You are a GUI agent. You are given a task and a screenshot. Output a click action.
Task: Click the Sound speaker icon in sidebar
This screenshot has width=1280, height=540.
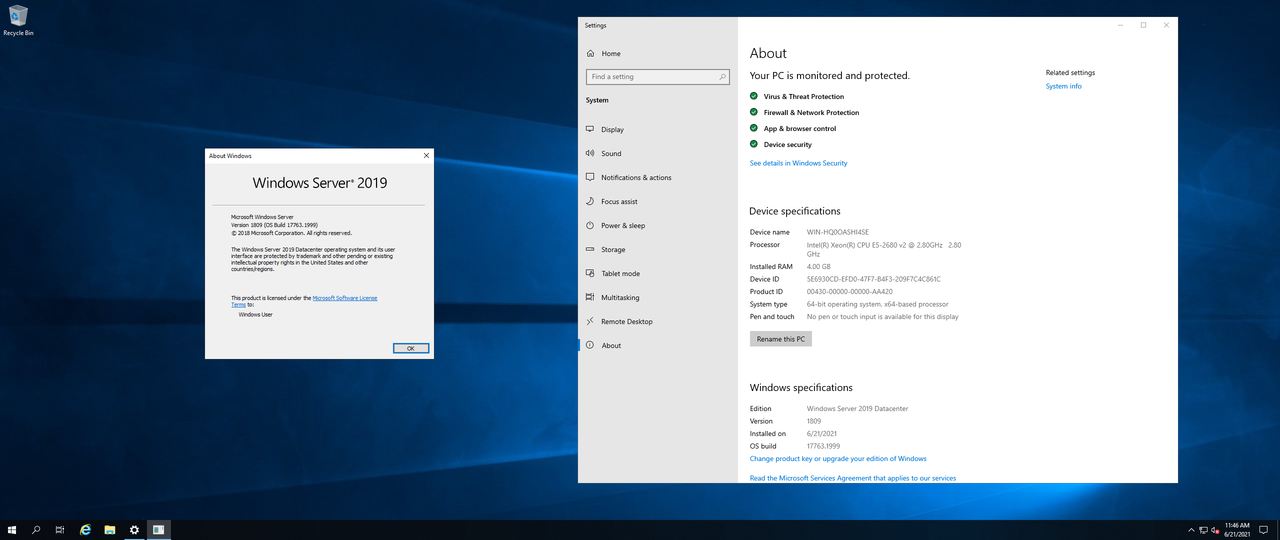pyautogui.click(x=590, y=153)
